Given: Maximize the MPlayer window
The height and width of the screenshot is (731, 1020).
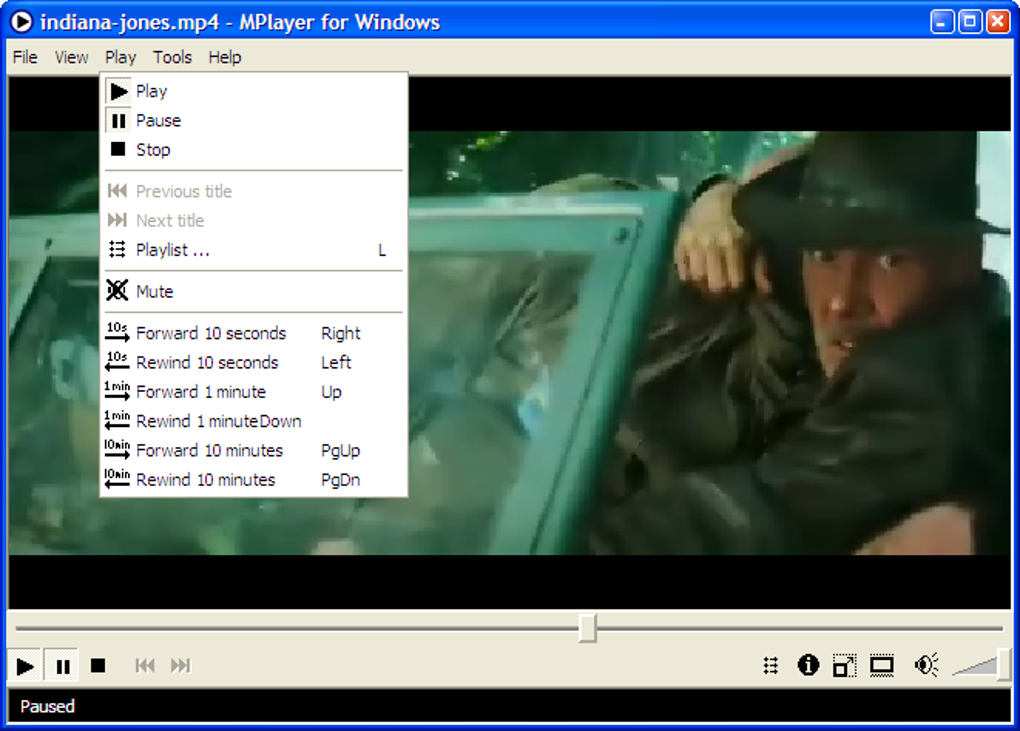Looking at the screenshot, I should tap(969, 21).
